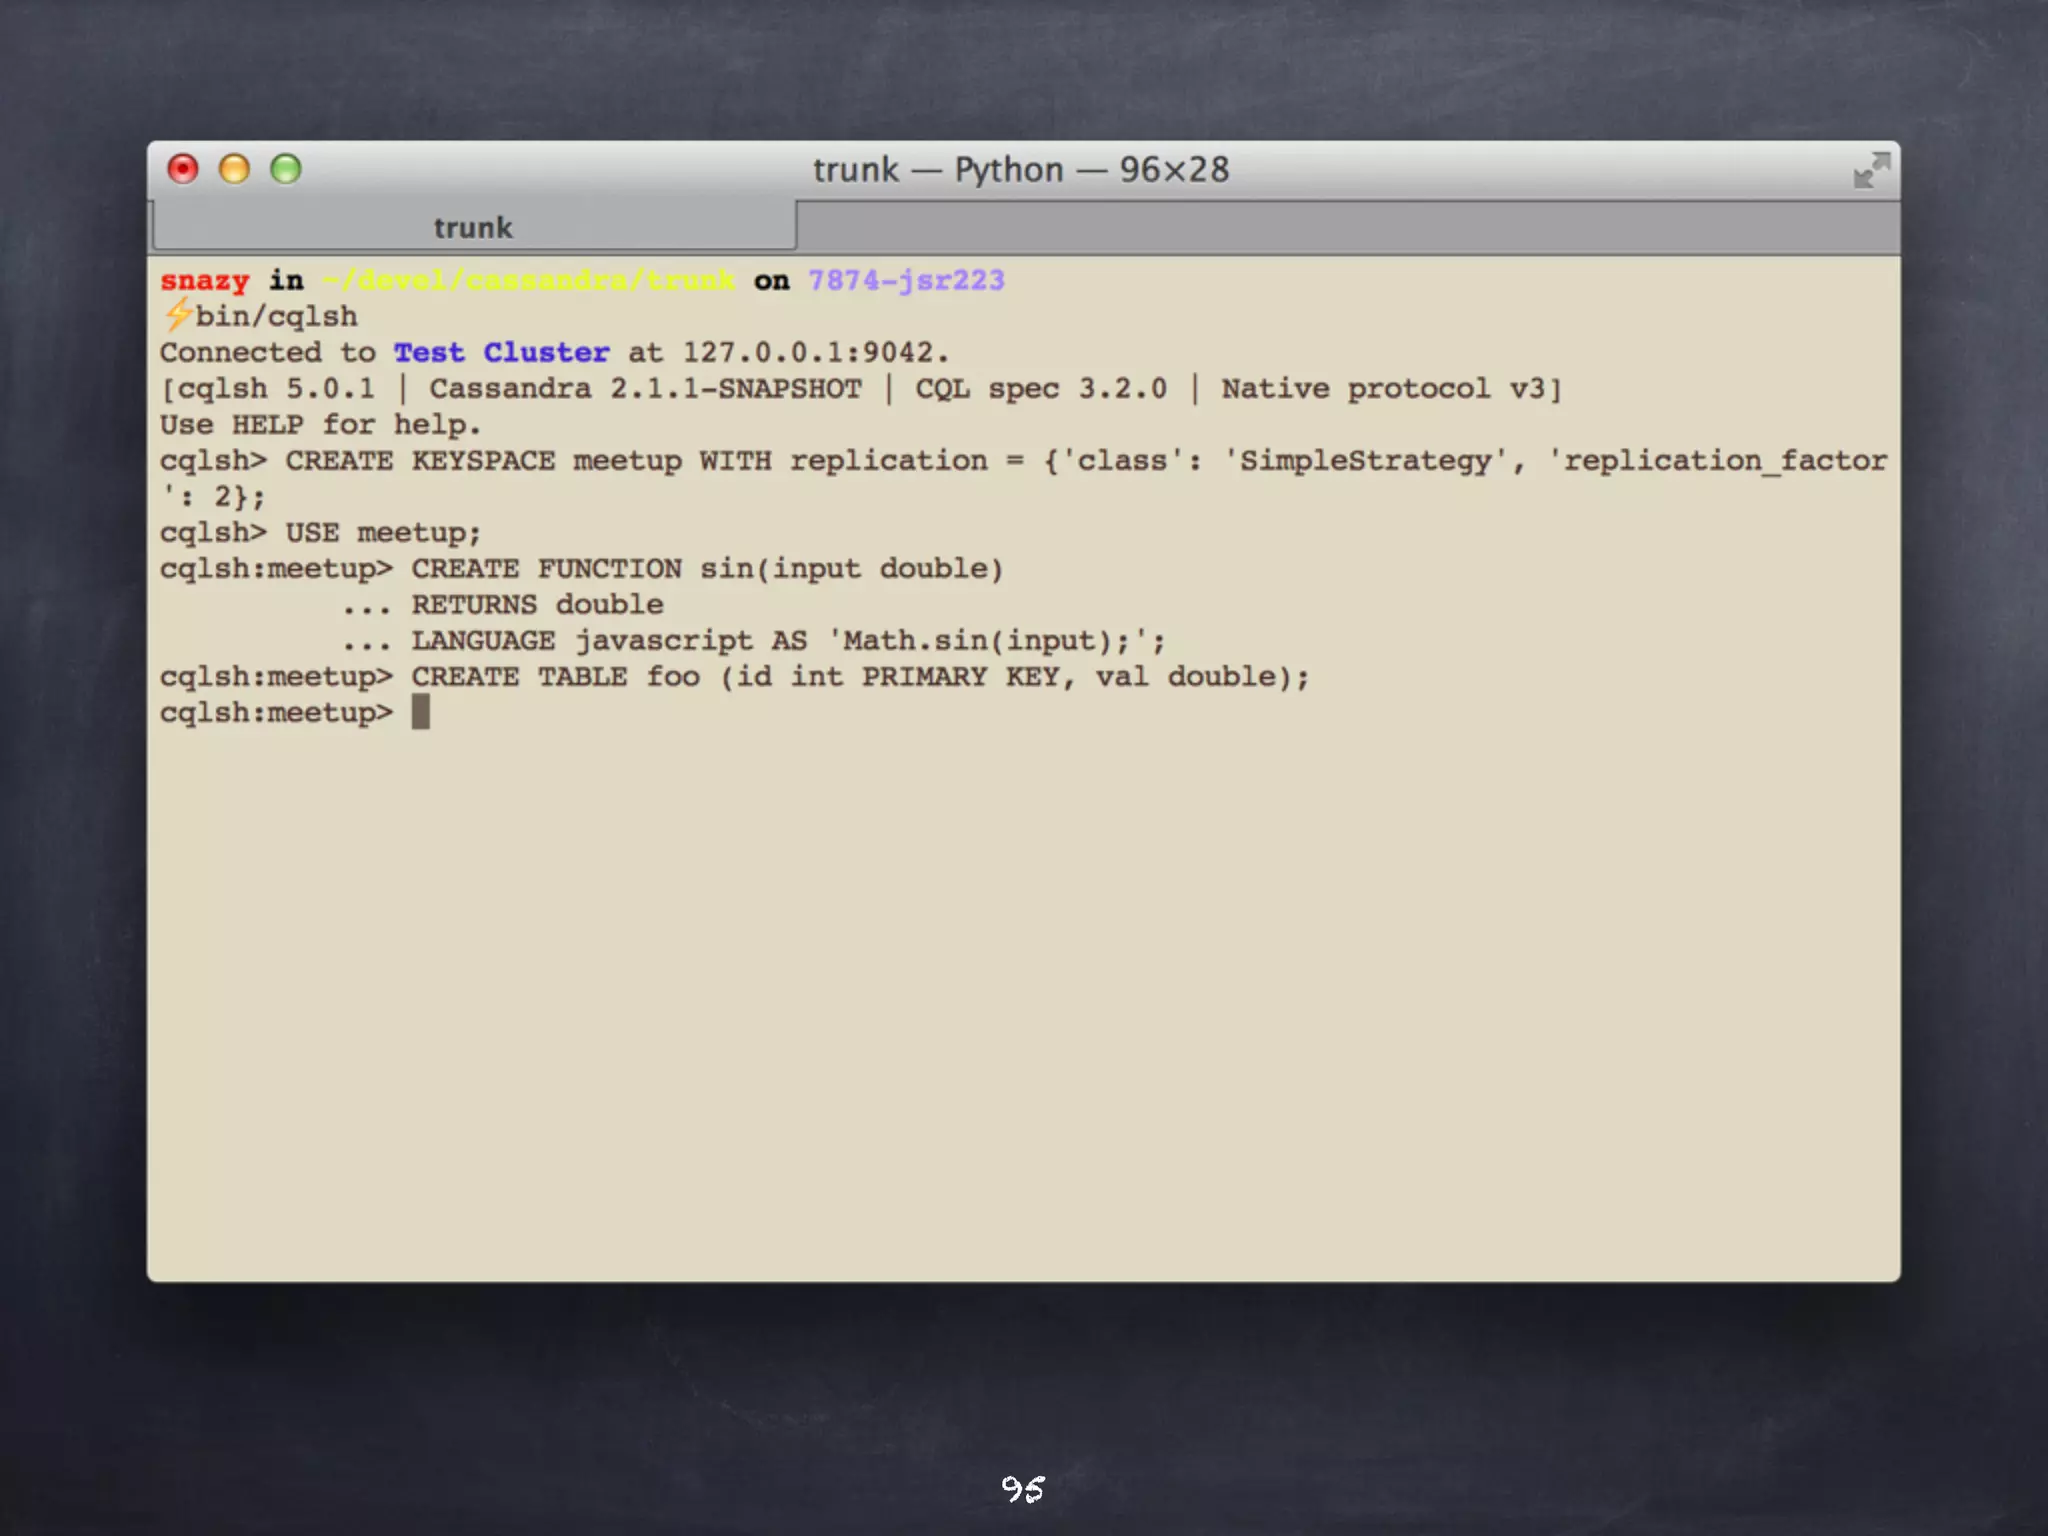2048x1536 pixels.
Task: Click the yellow minimize window button
Action: [x=234, y=169]
